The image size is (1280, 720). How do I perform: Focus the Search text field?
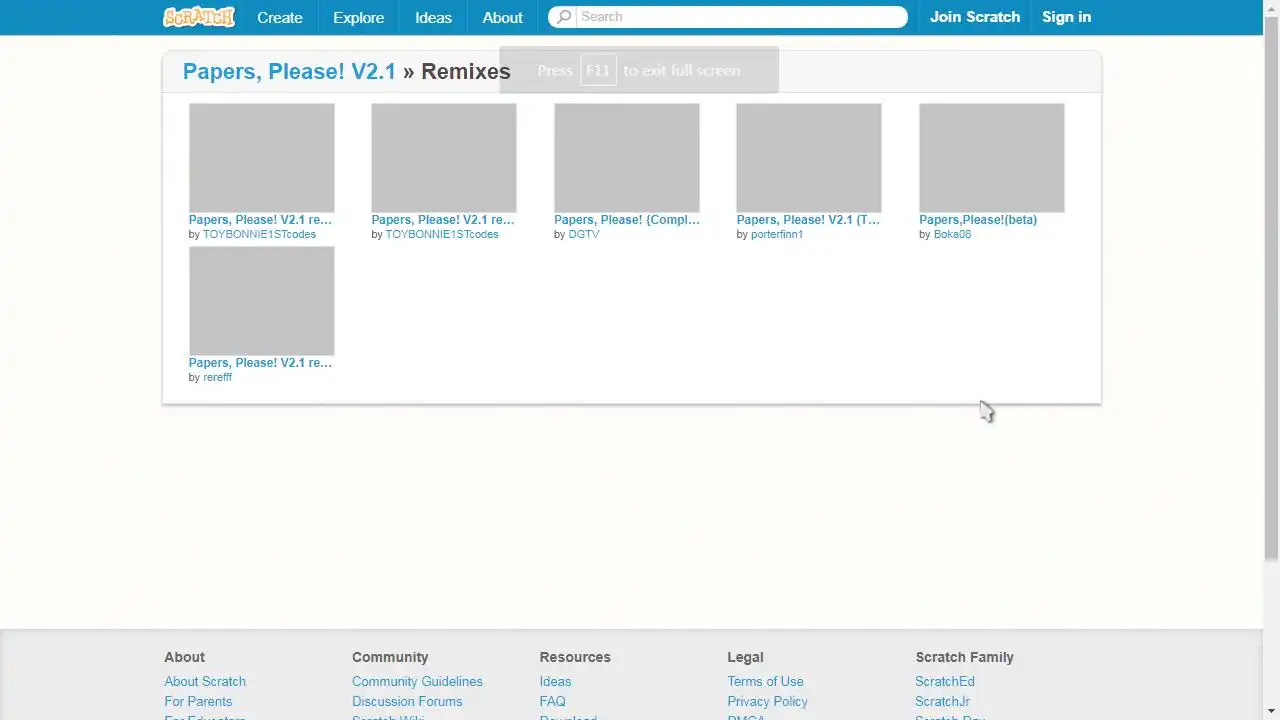[x=740, y=17]
